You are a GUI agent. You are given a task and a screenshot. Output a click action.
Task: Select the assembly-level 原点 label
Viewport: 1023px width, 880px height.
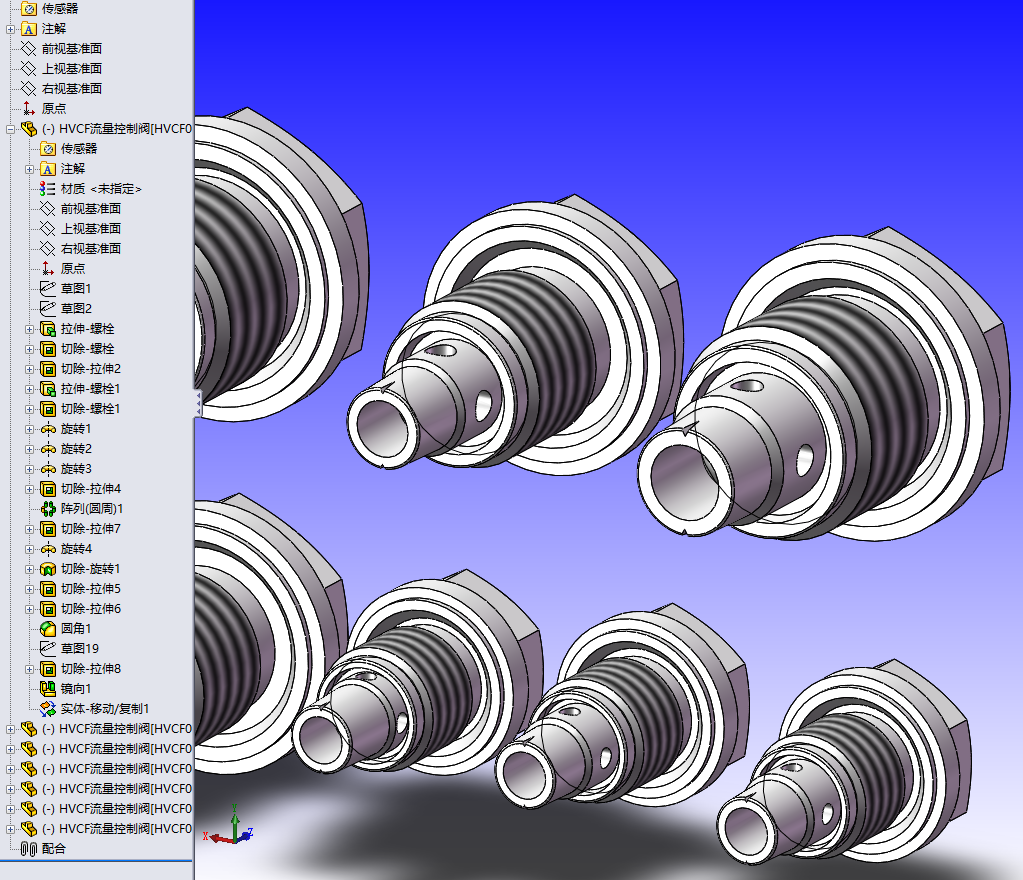[54, 108]
